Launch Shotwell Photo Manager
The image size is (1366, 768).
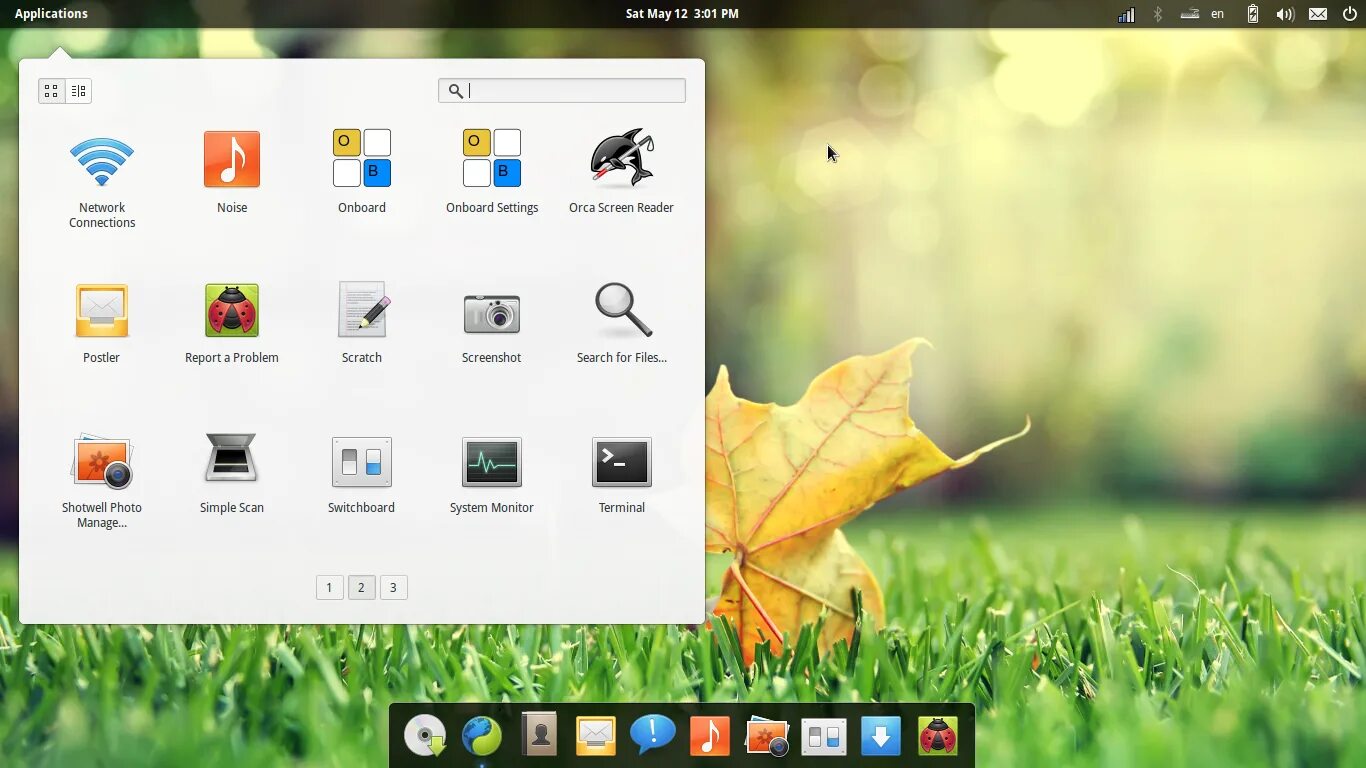(102, 480)
